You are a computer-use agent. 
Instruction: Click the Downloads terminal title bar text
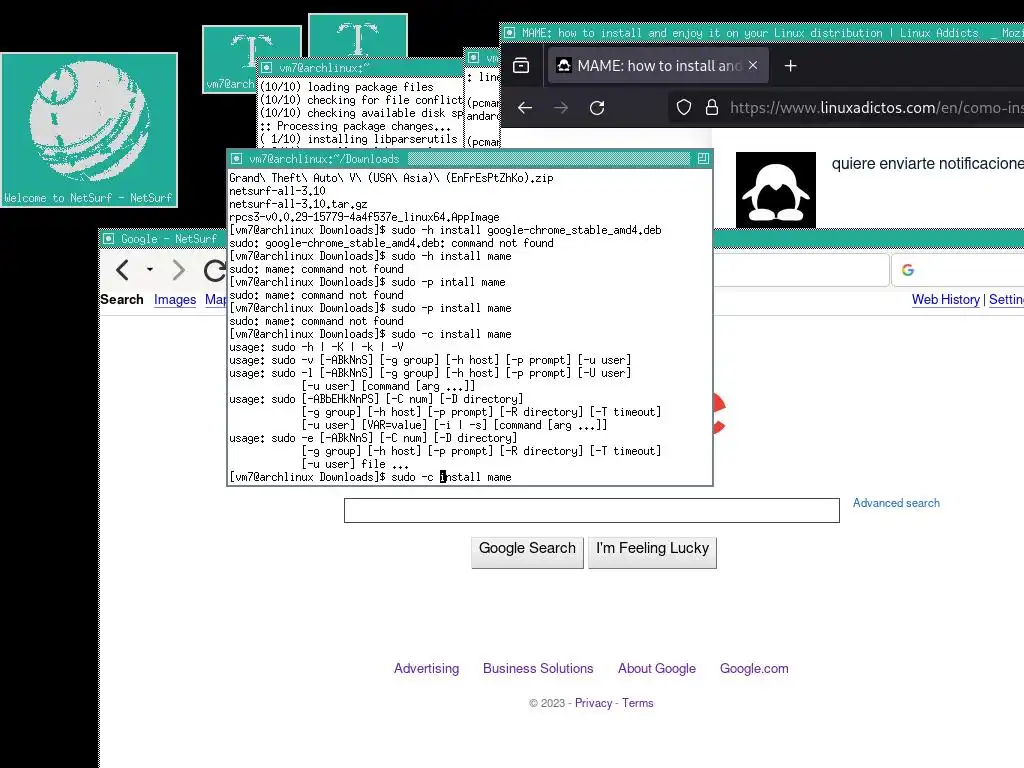[x=324, y=159]
